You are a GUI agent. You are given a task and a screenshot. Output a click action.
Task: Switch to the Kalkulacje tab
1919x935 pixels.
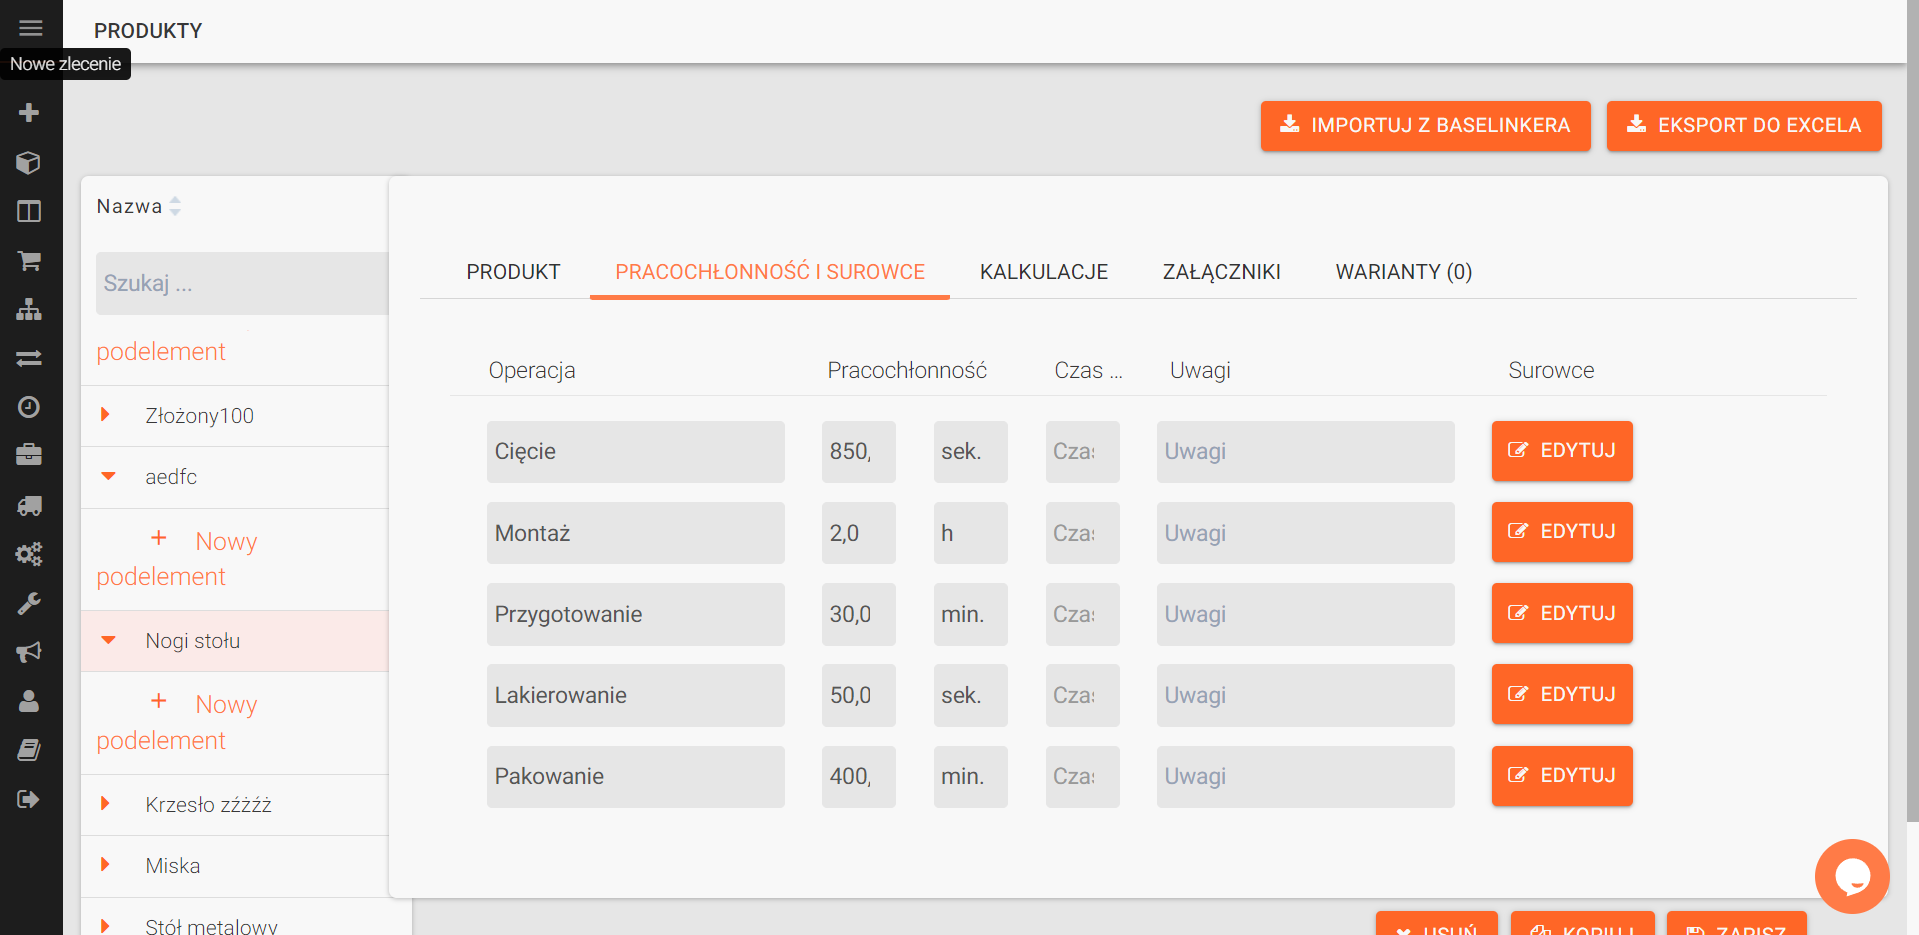click(1043, 272)
